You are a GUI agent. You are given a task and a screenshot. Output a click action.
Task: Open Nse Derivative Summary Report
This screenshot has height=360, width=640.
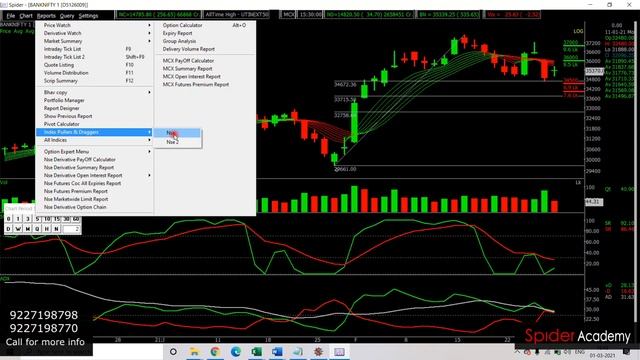point(94,167)
